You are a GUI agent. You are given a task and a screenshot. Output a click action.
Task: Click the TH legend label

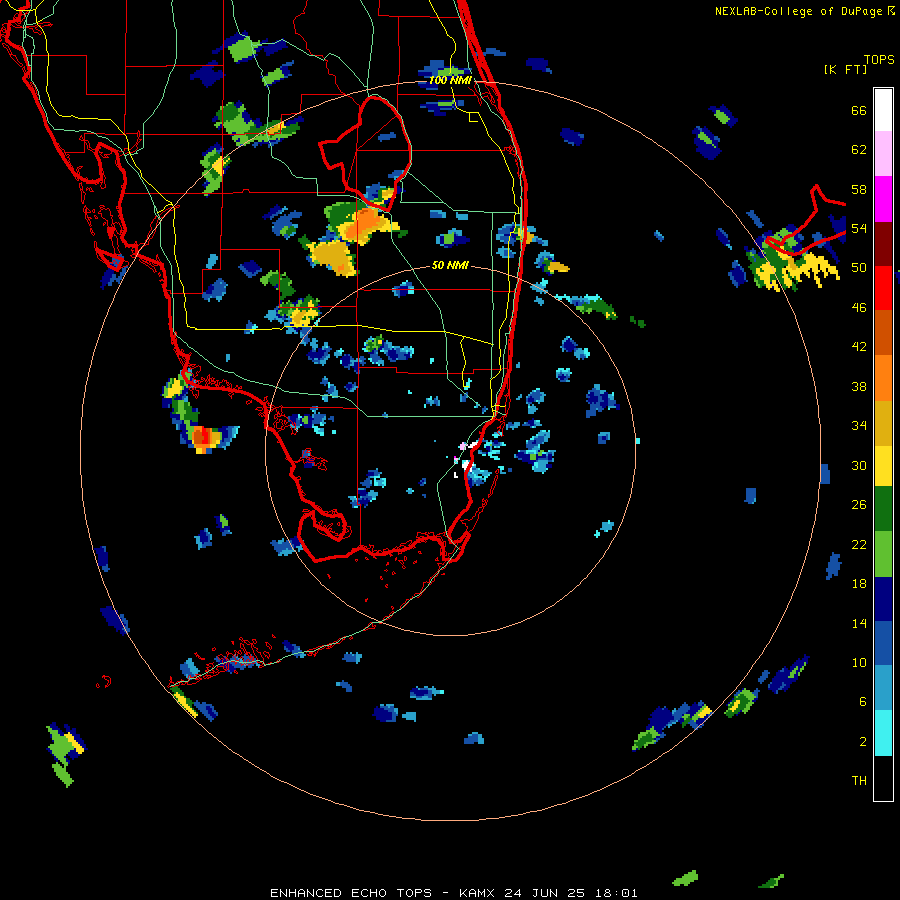[x=859, y=781]
